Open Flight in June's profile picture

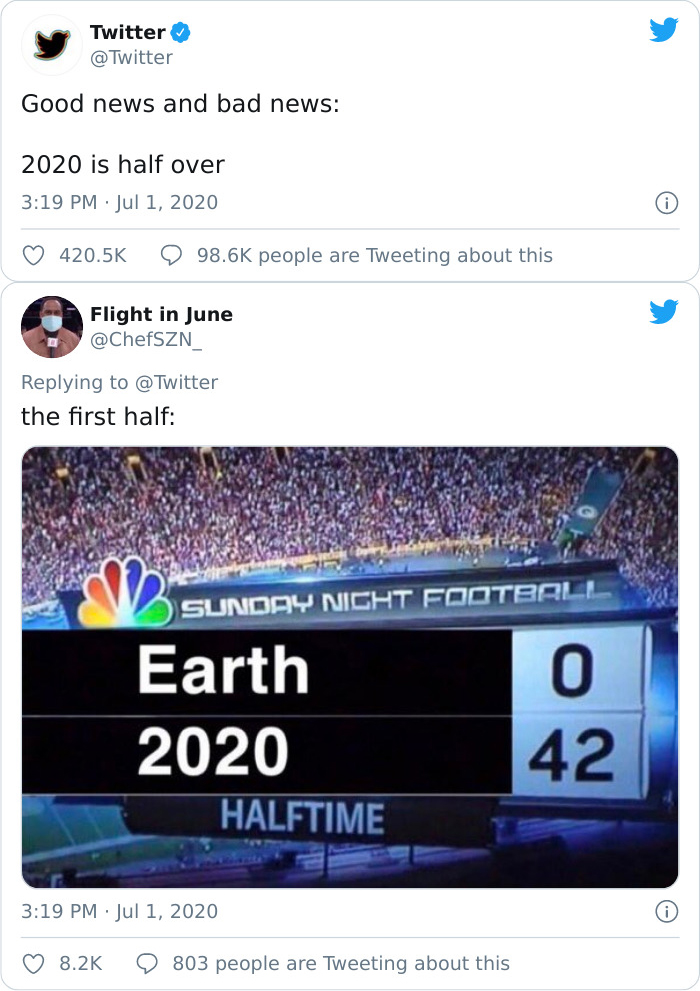pyautogui.click(x=50, y=325)
